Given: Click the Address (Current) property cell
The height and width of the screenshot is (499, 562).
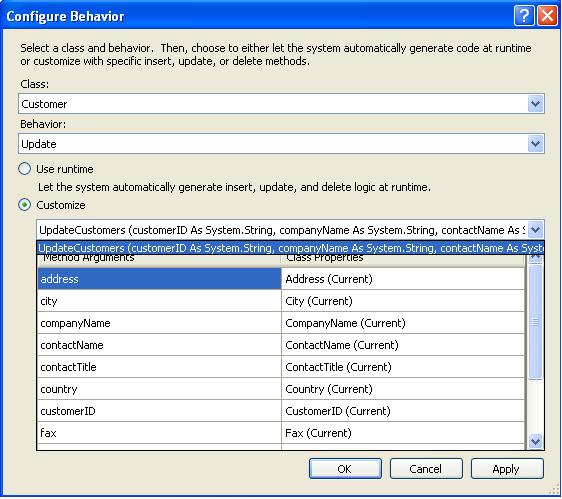Looking at the screenshot, I should coord(403,279).
